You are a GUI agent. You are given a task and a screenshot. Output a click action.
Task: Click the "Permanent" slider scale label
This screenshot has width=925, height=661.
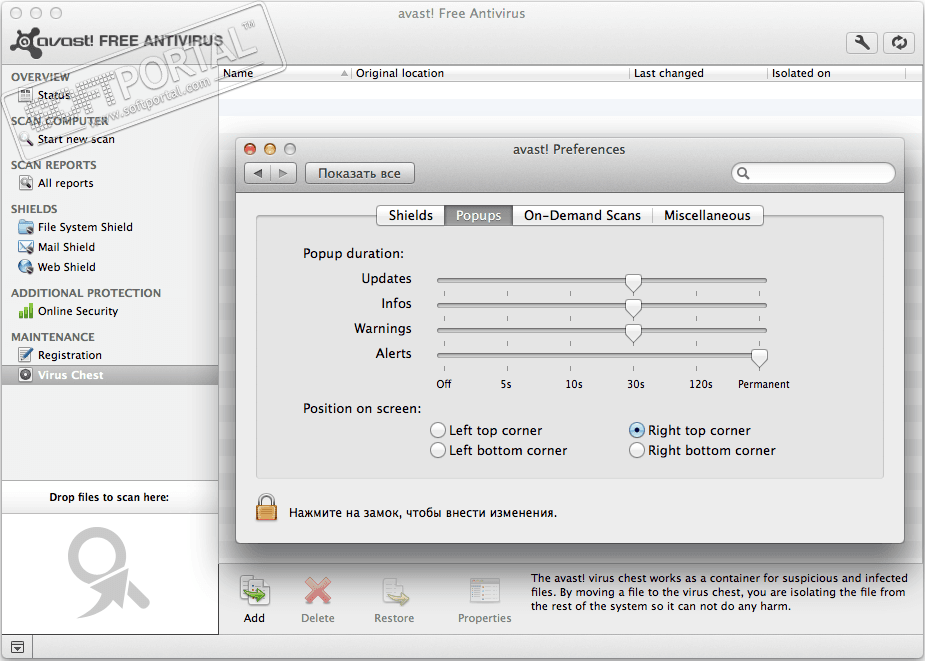763,384
